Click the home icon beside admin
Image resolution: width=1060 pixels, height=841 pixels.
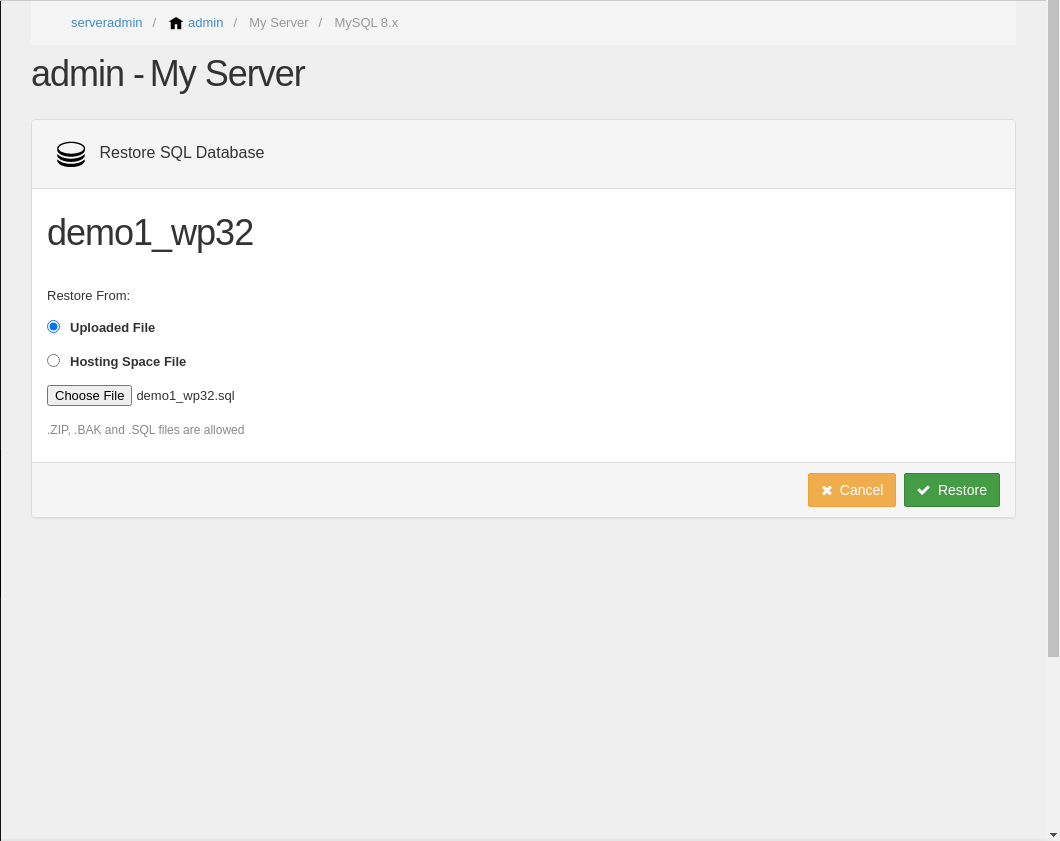[176, 23]
